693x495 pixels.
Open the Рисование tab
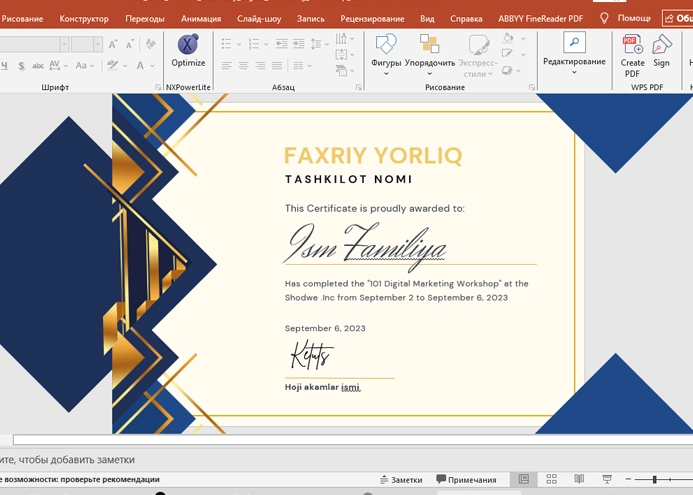pos(22,19)
